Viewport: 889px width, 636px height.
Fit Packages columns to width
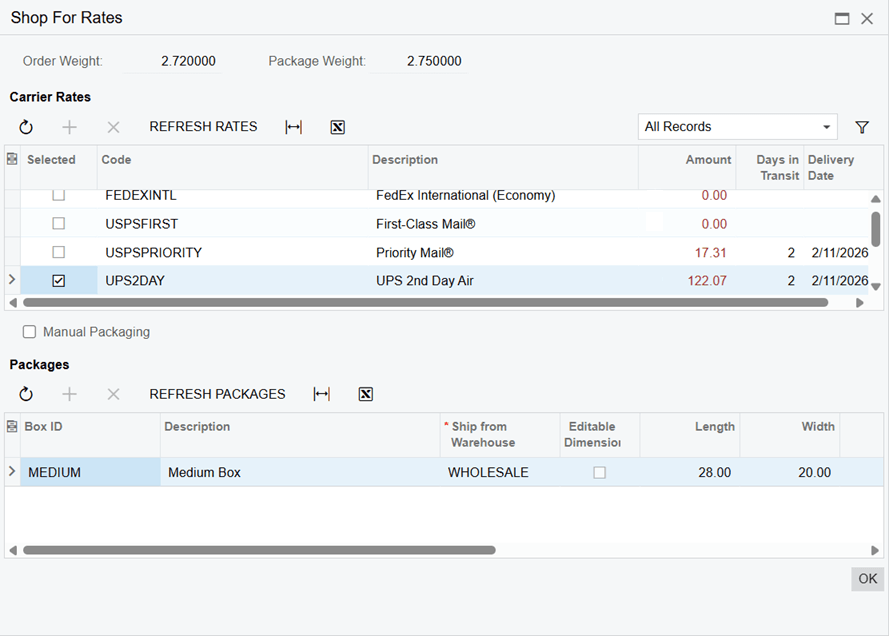[321, 394]
